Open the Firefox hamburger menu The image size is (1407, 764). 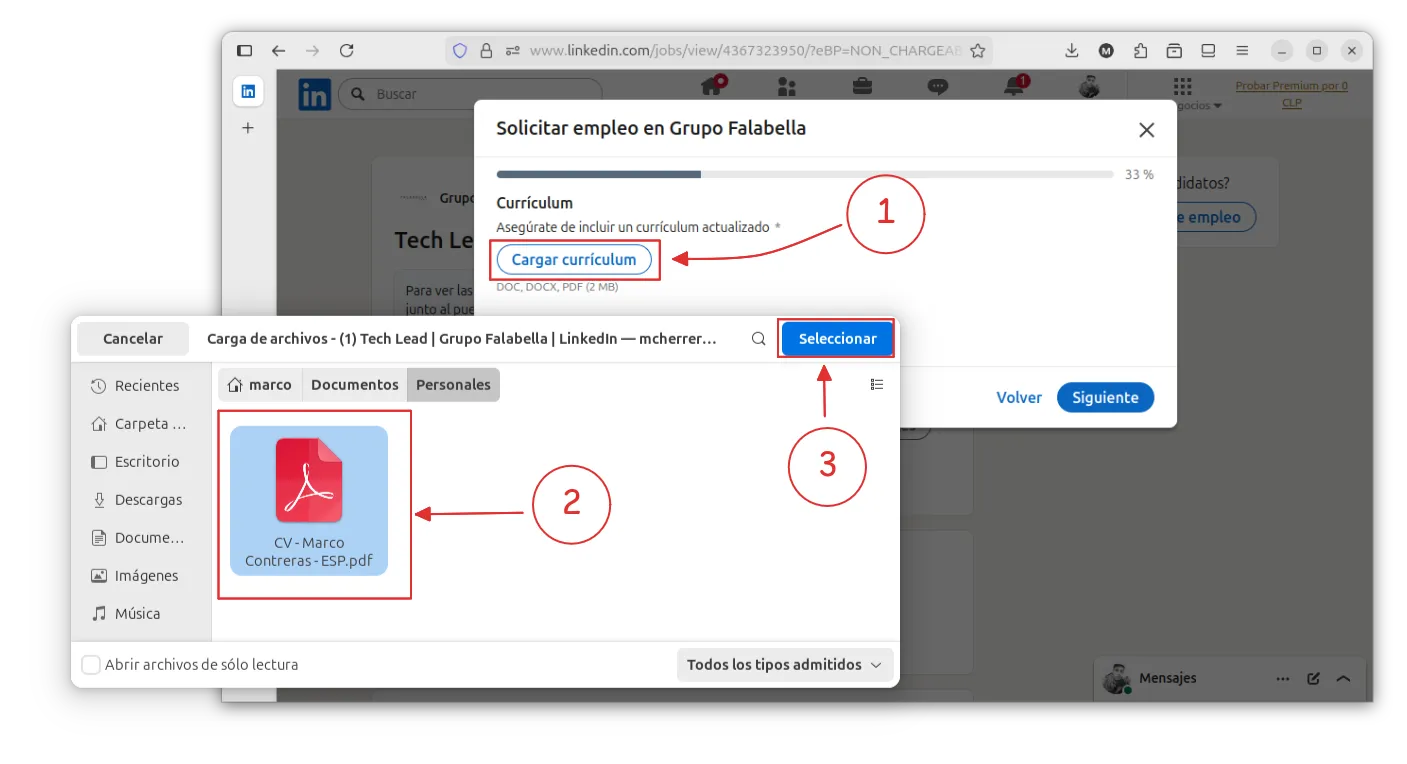(1242, 50)
